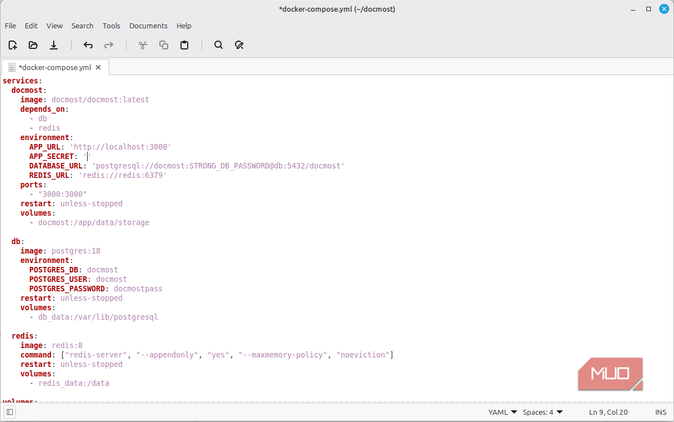Open a file using the folder icon
The image size is (674, 422).
click(x=33, y=45)
